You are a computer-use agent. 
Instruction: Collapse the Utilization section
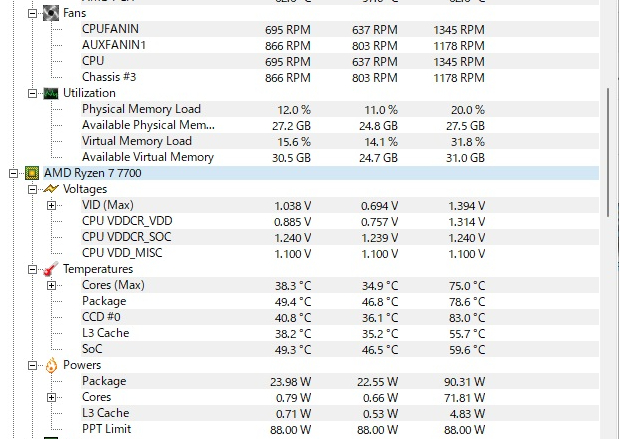click(33, 93)
